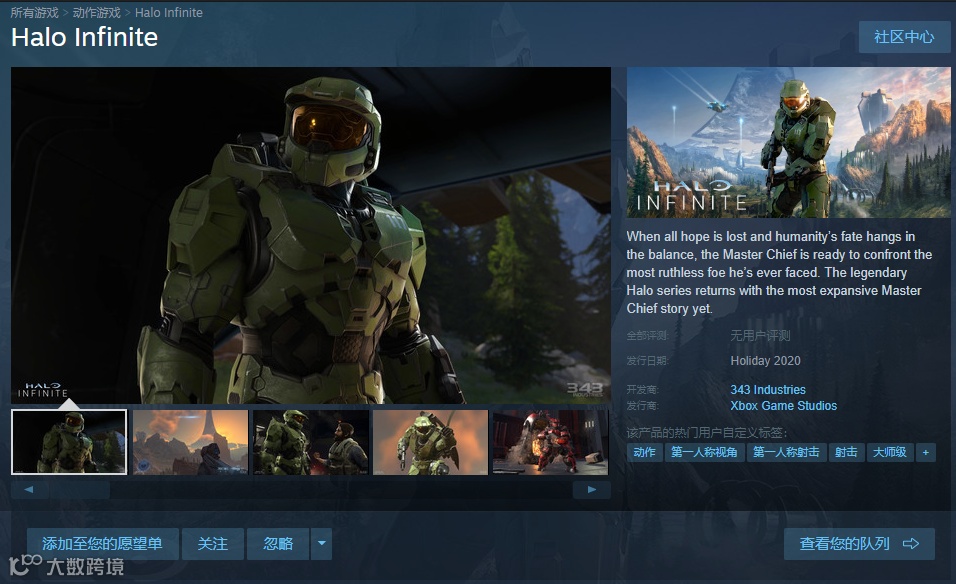This screenshot has height=584, width=956.
Task: Expand the dropdown arrow beside 忽略
Action: point(321,544)
